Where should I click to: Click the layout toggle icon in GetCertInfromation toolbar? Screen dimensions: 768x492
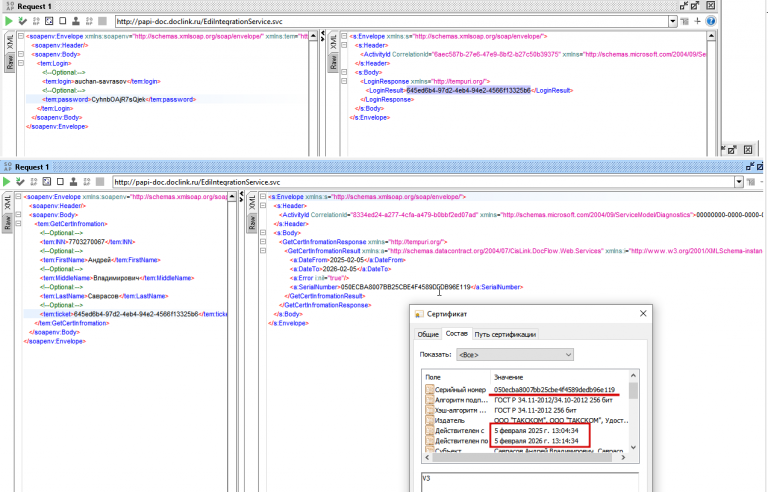point(751,182)
